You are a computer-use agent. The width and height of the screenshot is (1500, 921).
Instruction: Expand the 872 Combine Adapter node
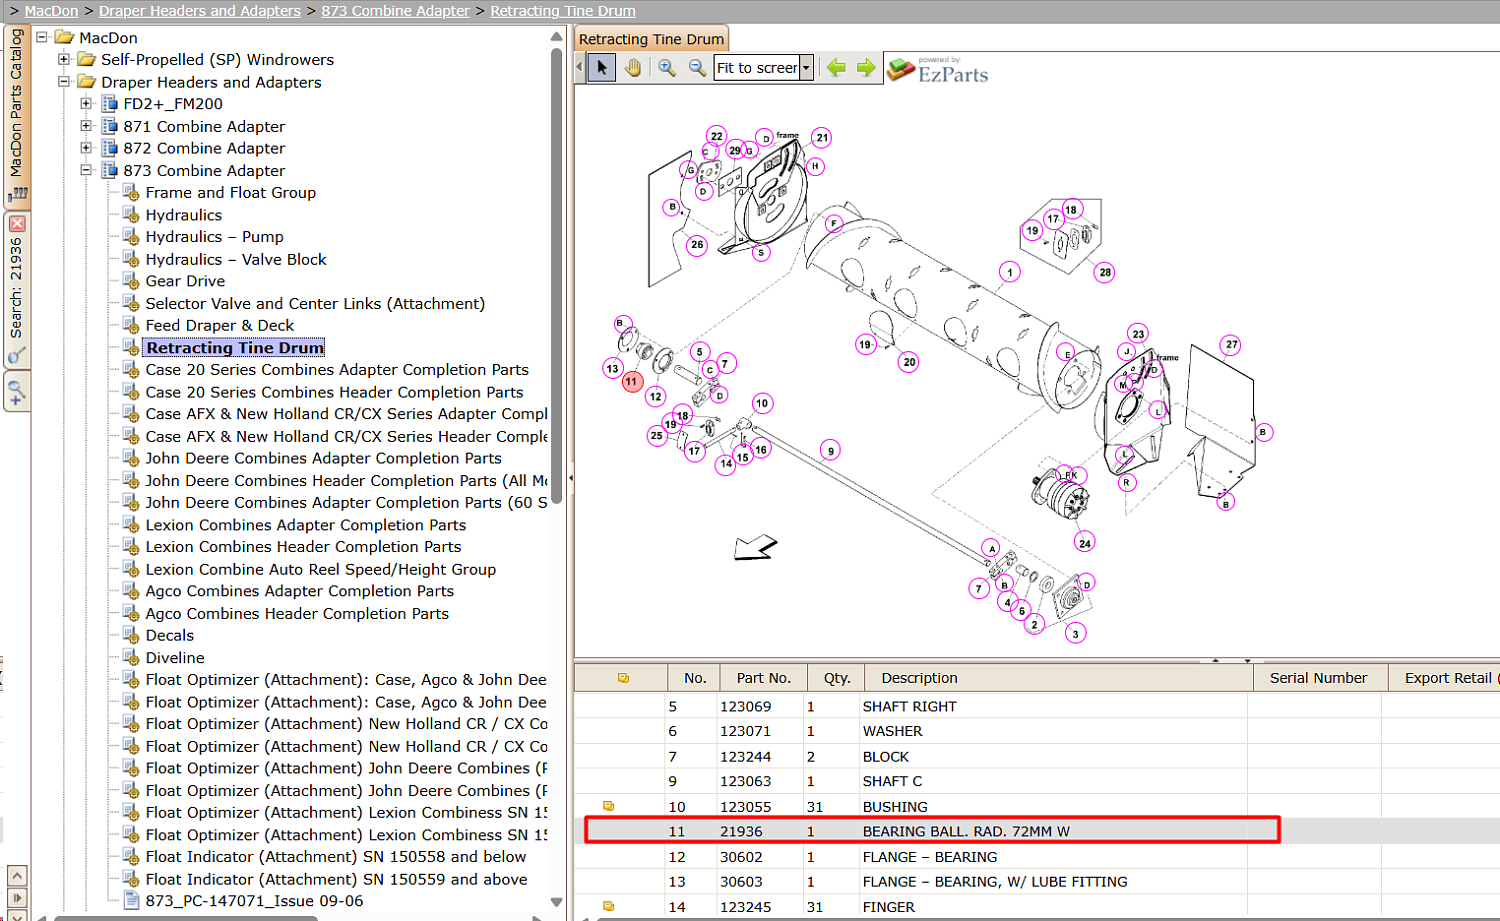click(x=86, y=148)
